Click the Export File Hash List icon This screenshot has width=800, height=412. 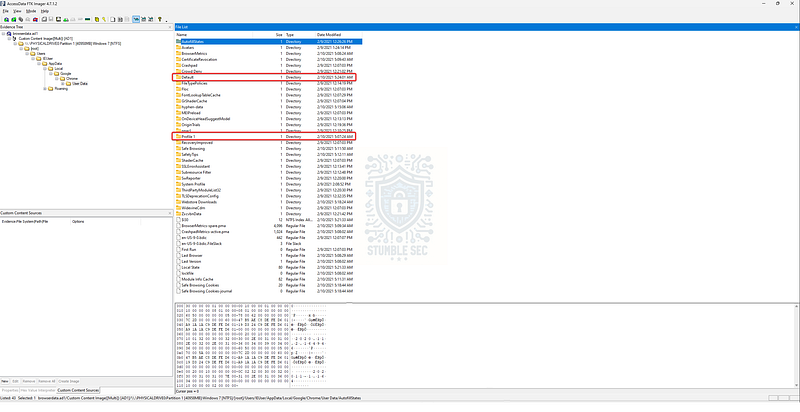(x=120, y=19)
